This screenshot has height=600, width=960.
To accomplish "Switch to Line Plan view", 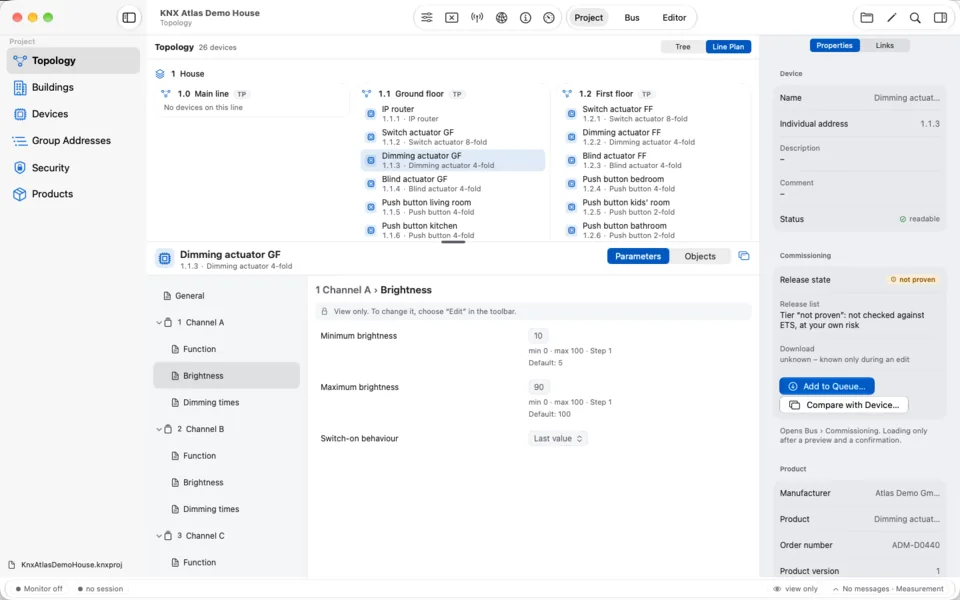I will pyautogui.click(x=728, y=47).
